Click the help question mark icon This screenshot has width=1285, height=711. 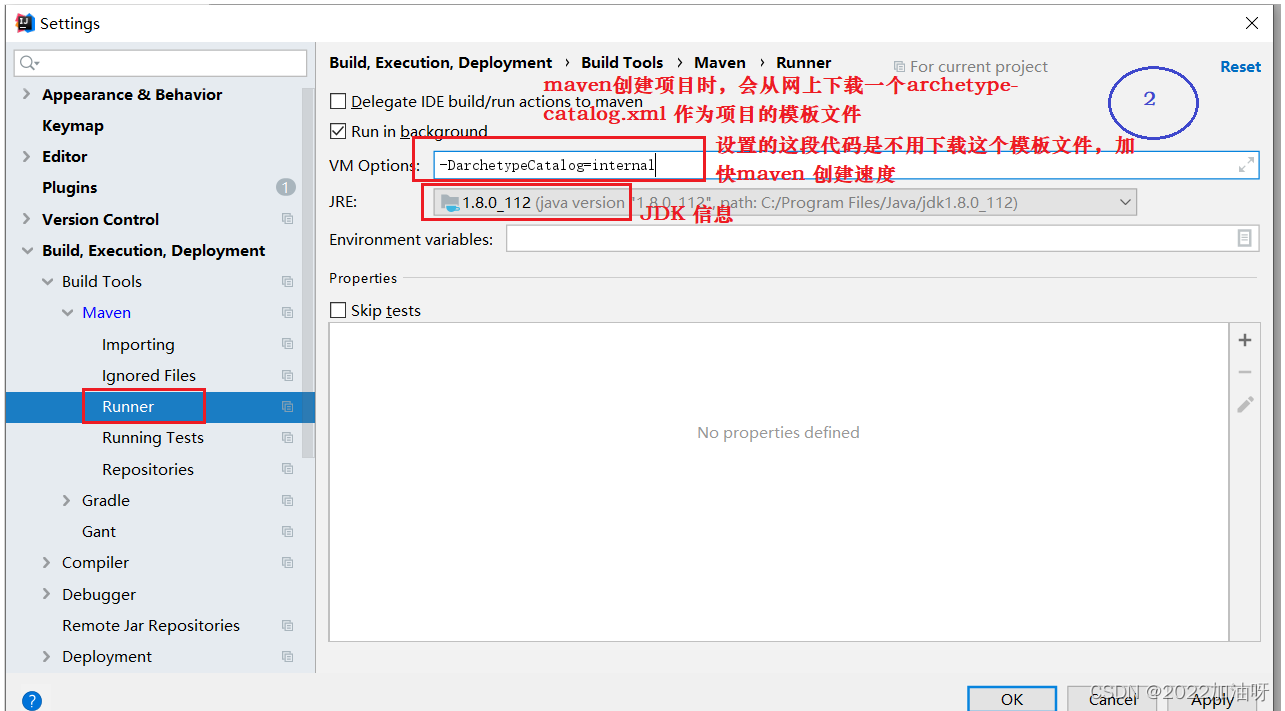point(32,701)
